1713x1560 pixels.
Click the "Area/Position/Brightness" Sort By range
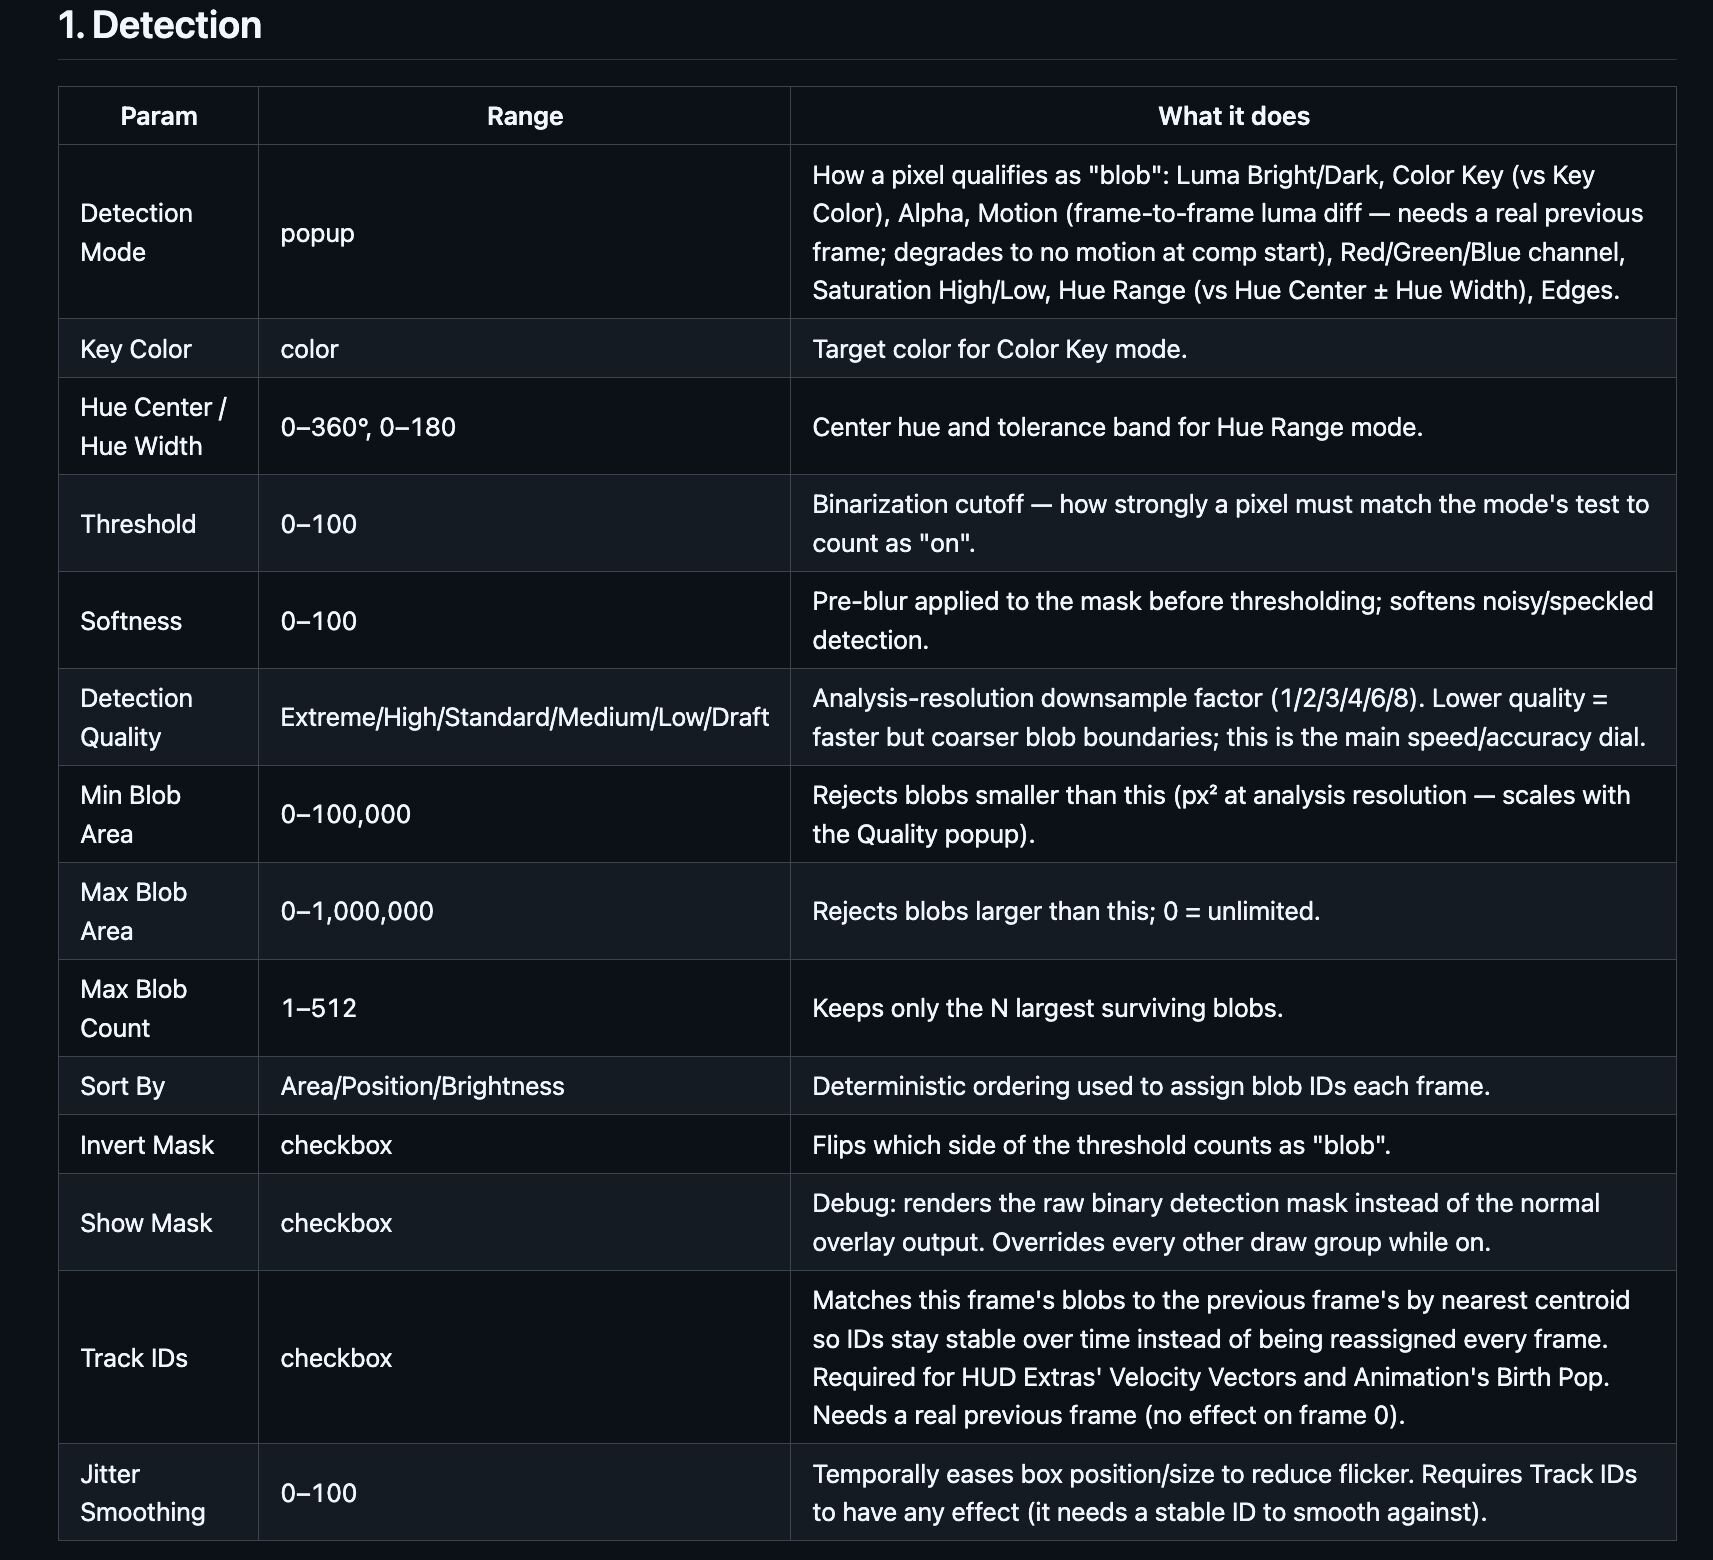click(x=422, y=1086)
